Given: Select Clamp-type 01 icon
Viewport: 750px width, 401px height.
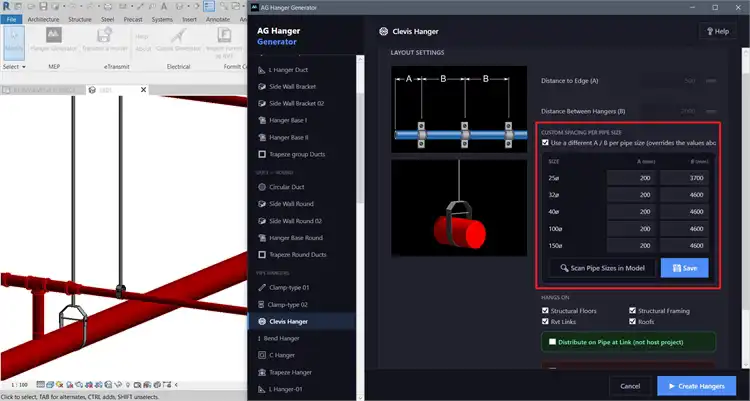Looking at the screenshot, I should tap(262, 288).
